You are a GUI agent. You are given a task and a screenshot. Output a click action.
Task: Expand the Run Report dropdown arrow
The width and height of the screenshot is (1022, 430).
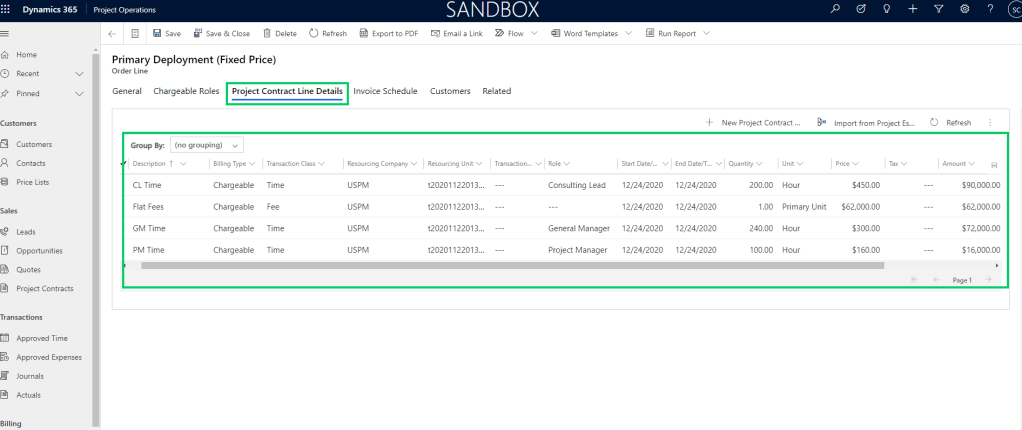(707, 33)
